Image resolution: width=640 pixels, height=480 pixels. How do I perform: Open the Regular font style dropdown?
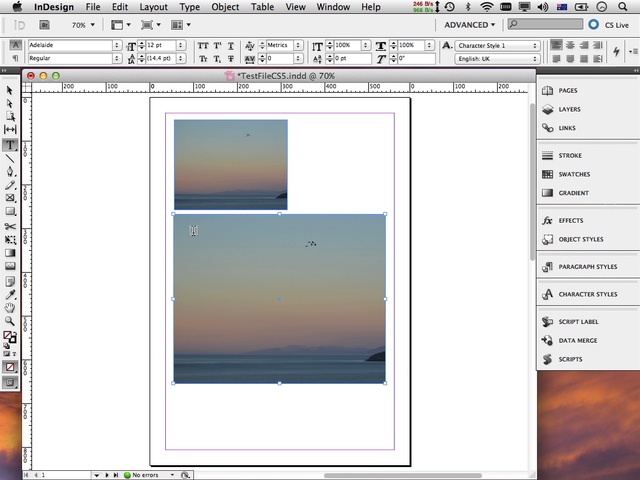[x=117, y=58]
